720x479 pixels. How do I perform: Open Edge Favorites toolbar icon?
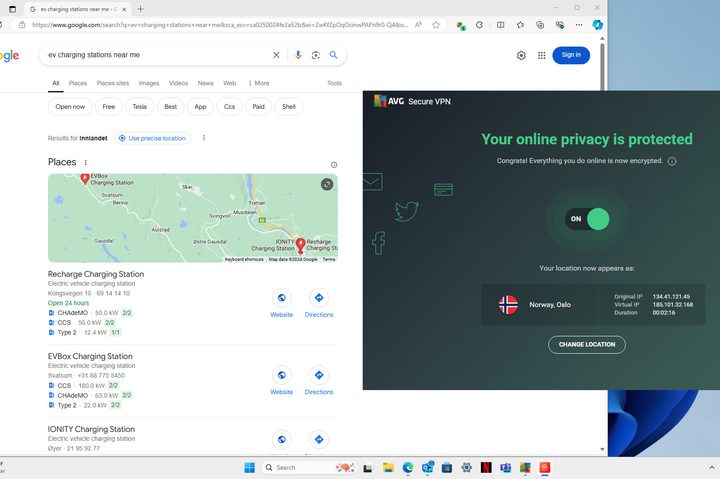tap(520, 25)
